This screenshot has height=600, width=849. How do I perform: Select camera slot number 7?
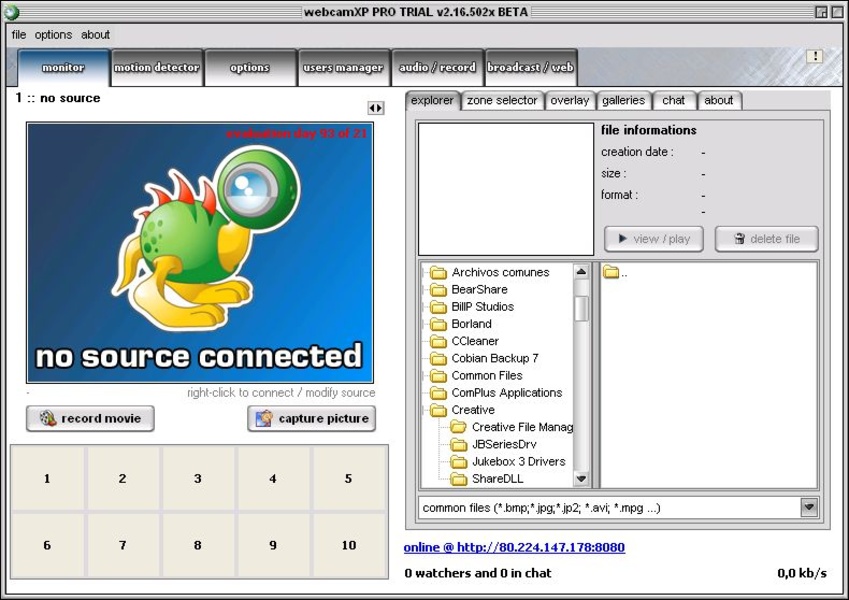pyautogui.click(x=123, y=545)
